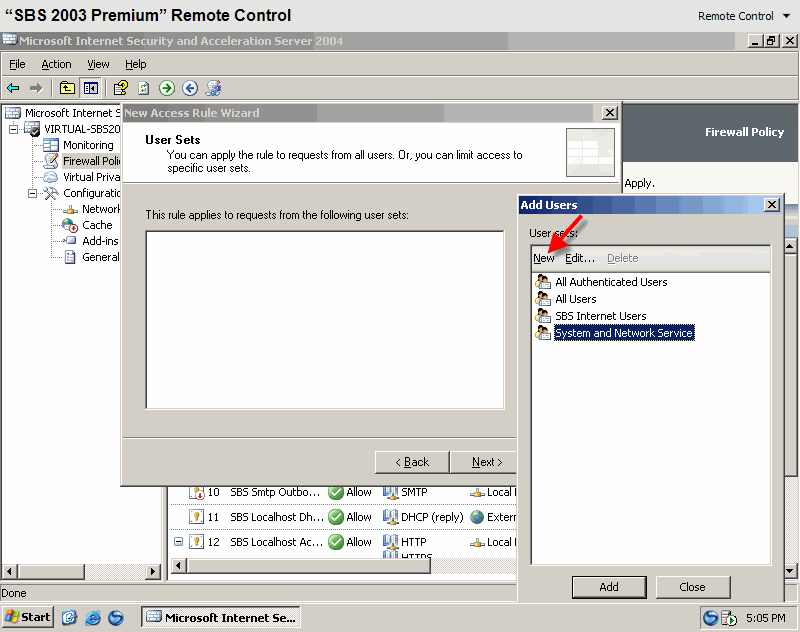The width and height of the screenshot is (800, 632).
Task: Click inside the empty user sets list box
Action: [x=324, y=320]
